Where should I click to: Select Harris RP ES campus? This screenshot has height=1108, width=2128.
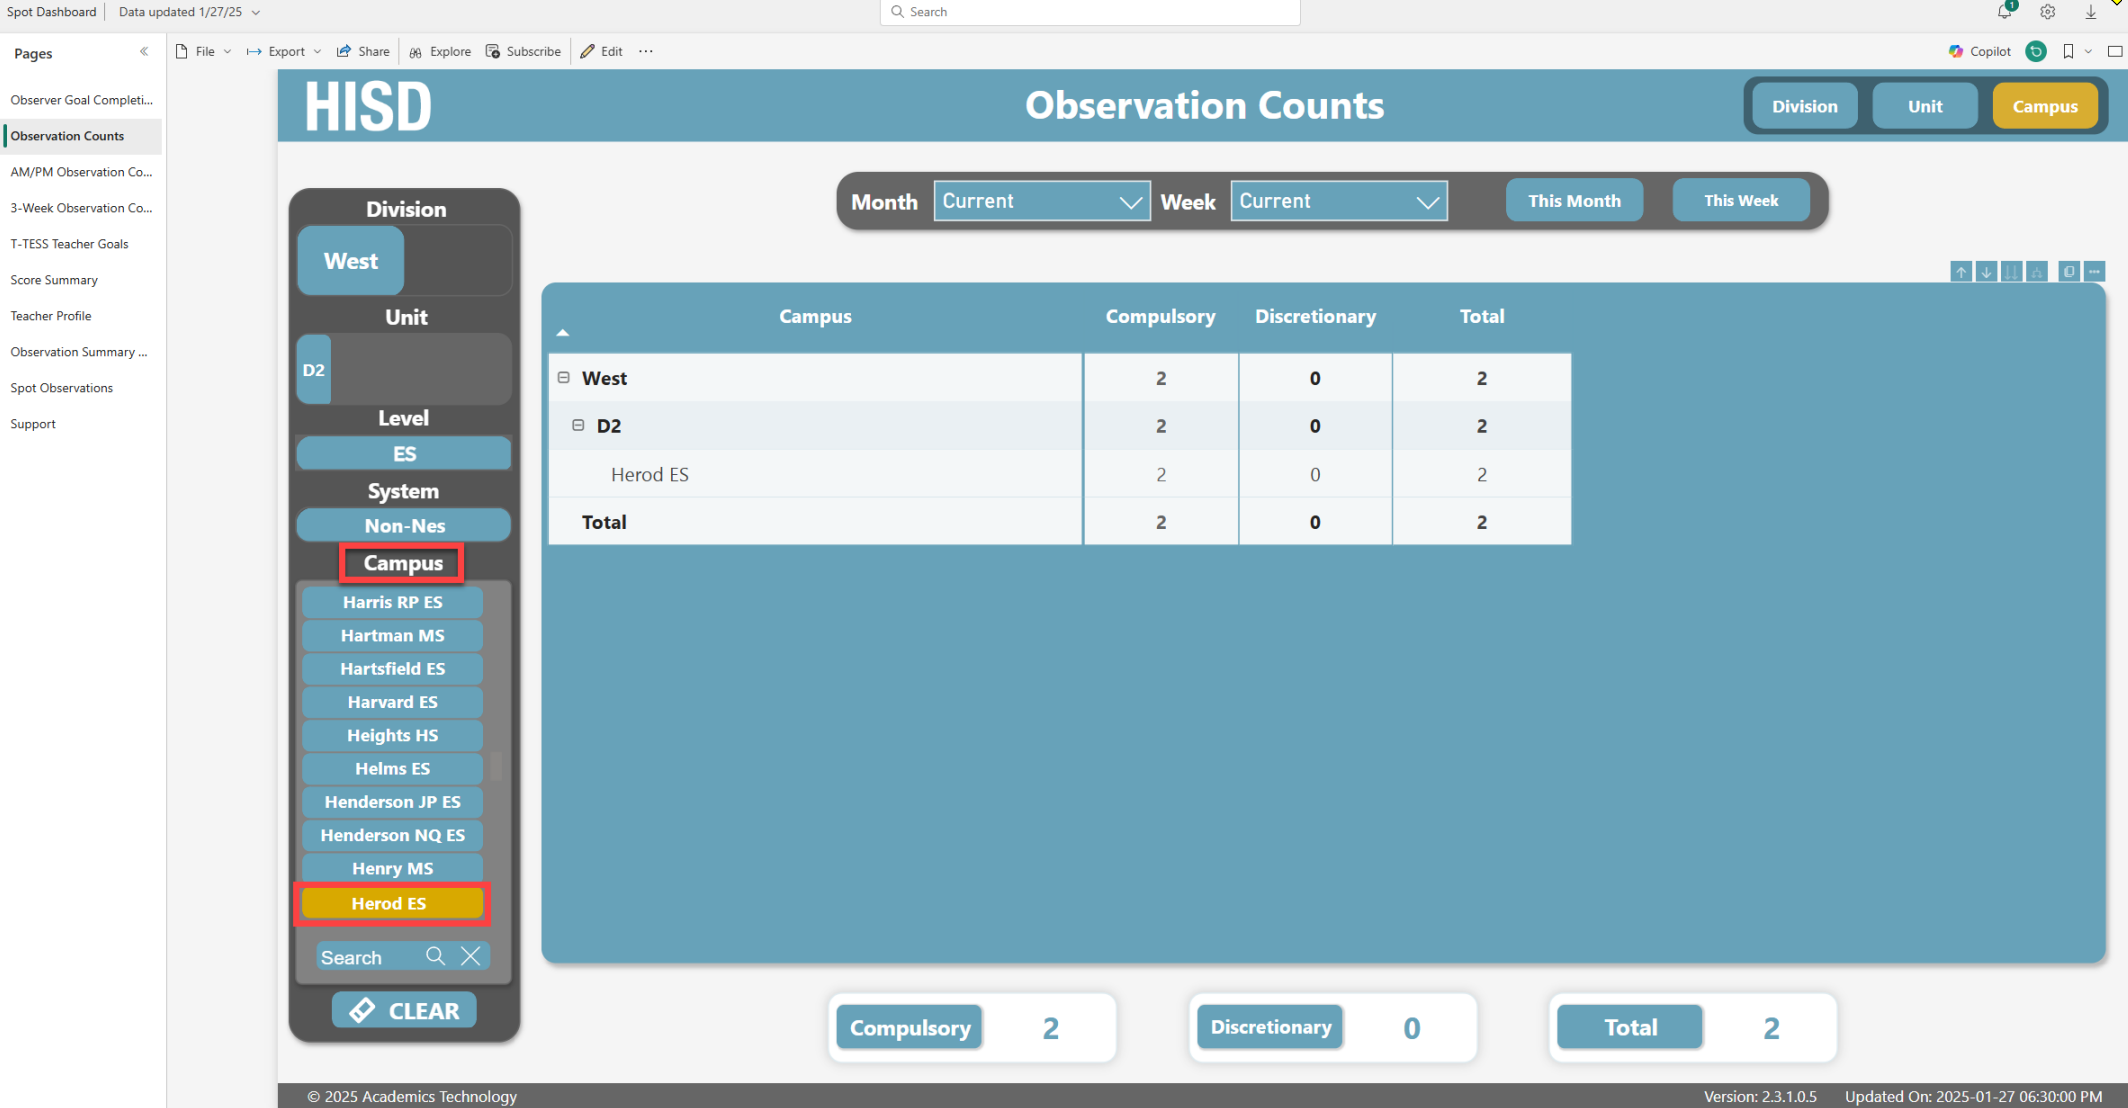tap(392, 602)
